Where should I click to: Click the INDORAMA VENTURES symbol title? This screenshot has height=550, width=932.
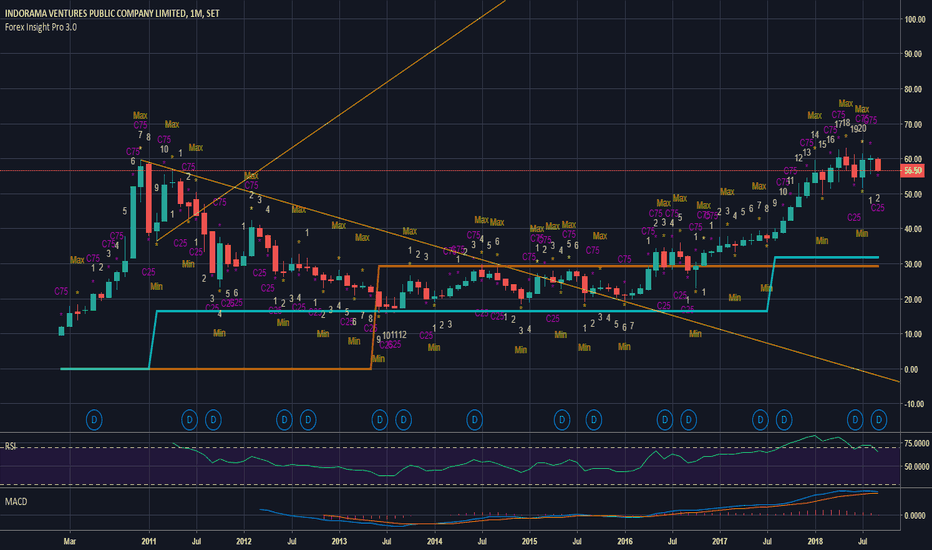click(112, 13)
